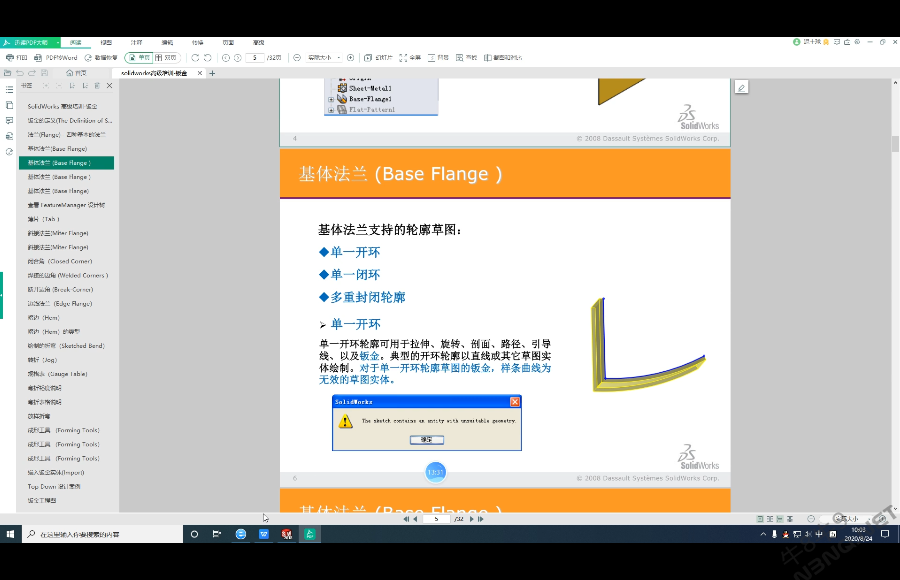Click the refresh sidebar icon
The height and width of the screenshot is (580, 900).
(x=9, y=152)
